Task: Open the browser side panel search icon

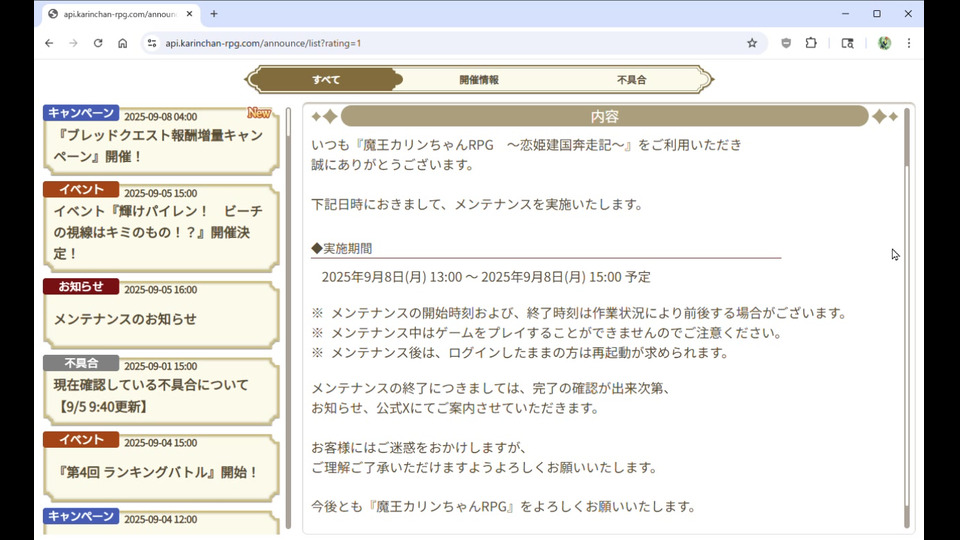Action: coord(847,43)
